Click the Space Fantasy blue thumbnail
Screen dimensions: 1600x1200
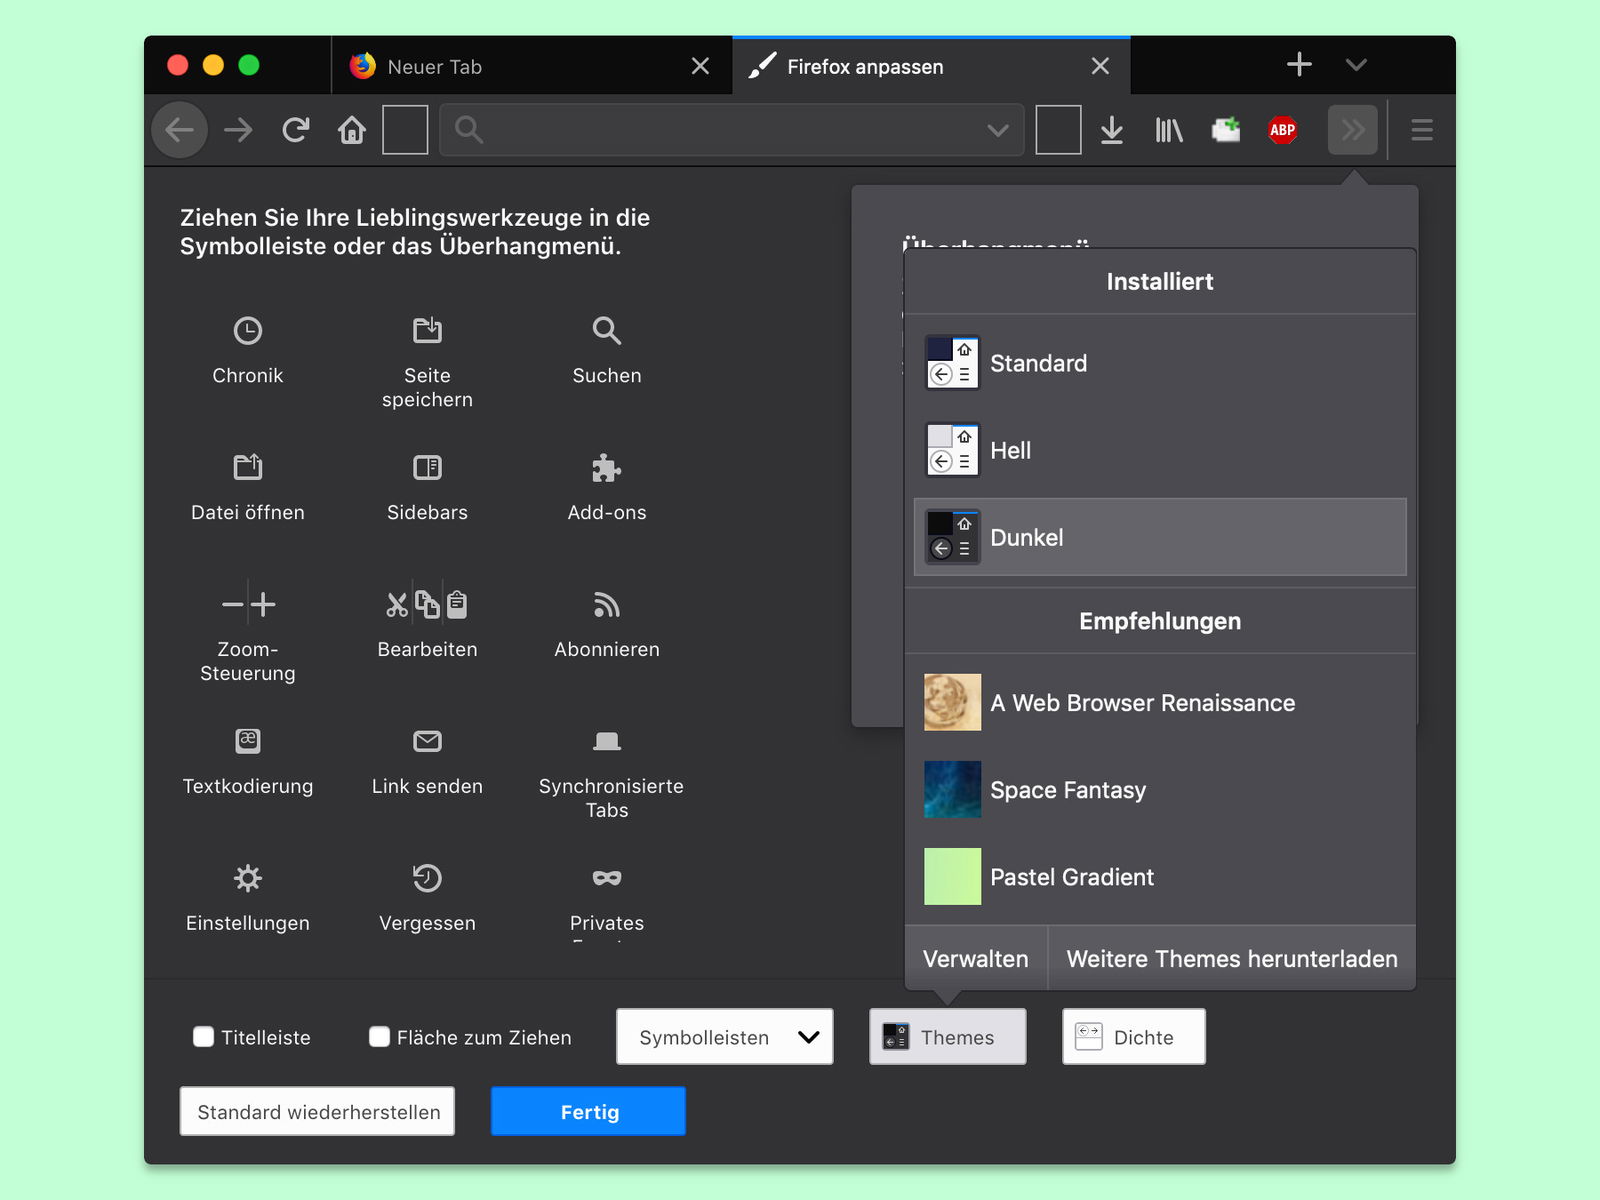tap(952, 790)
